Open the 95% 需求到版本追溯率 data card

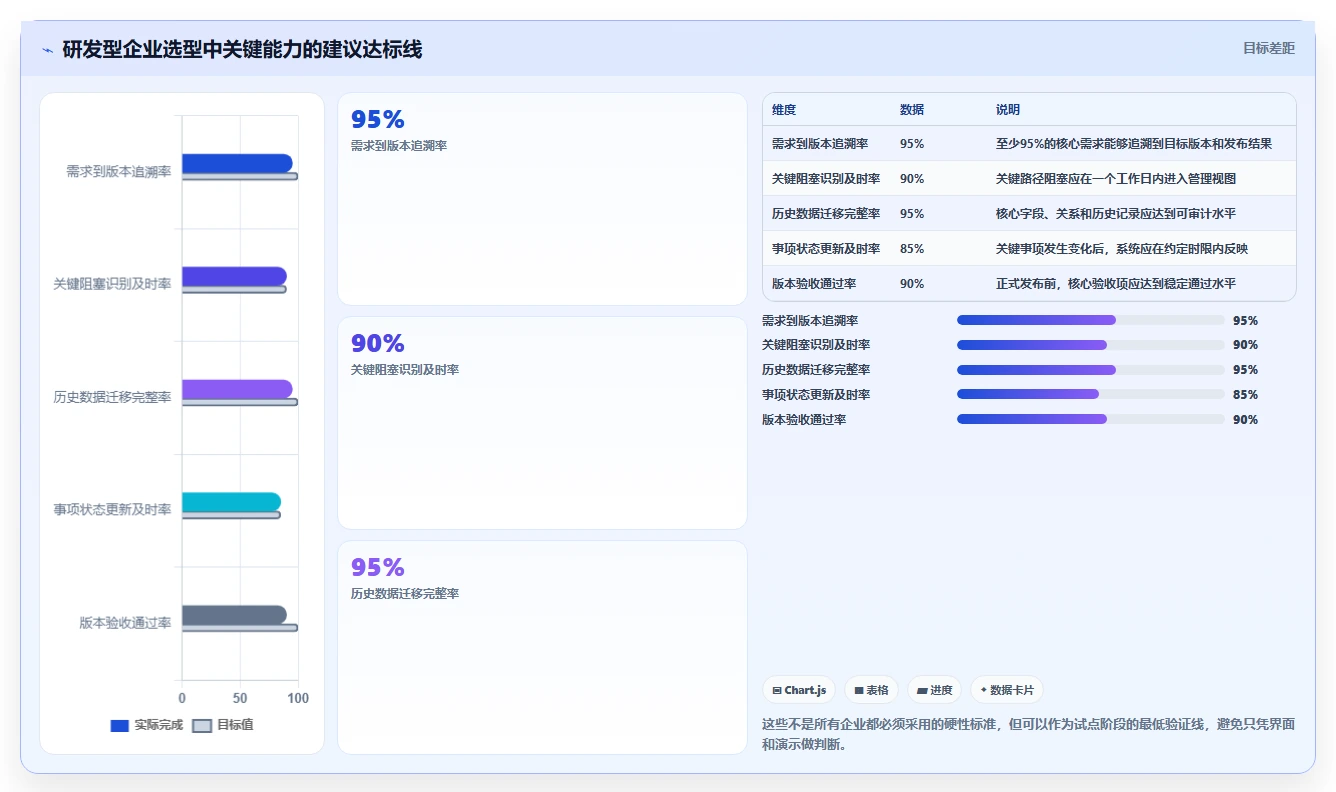point(542,199)
